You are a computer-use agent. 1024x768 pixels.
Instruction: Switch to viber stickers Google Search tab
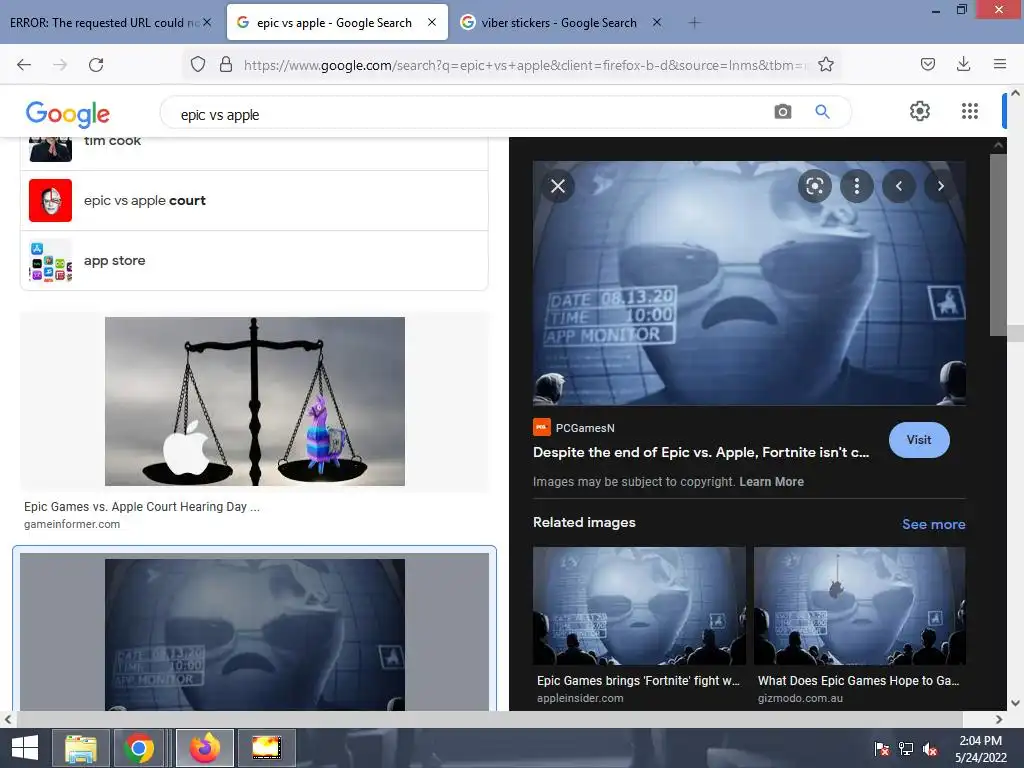[x=558, y=23]
